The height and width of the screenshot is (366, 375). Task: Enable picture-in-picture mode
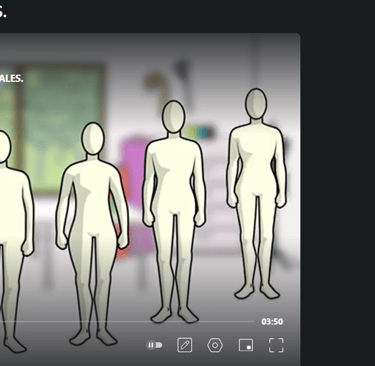click(x=246, y=345)
